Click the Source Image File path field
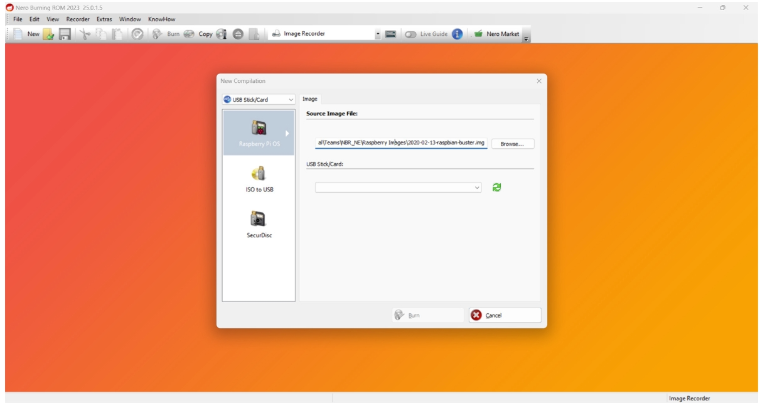 401,144
